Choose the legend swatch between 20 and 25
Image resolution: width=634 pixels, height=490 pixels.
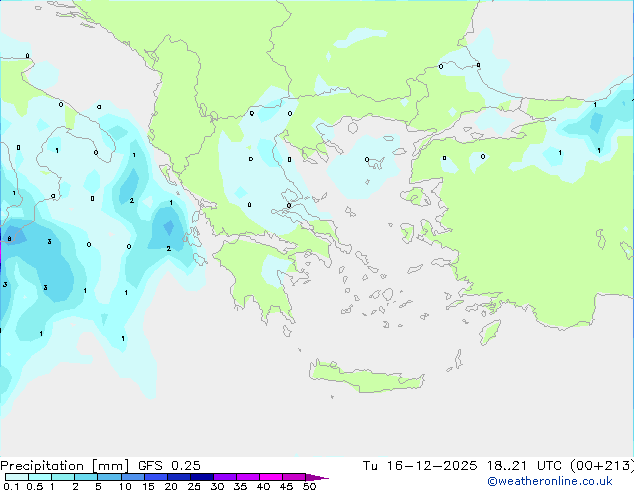178,477
